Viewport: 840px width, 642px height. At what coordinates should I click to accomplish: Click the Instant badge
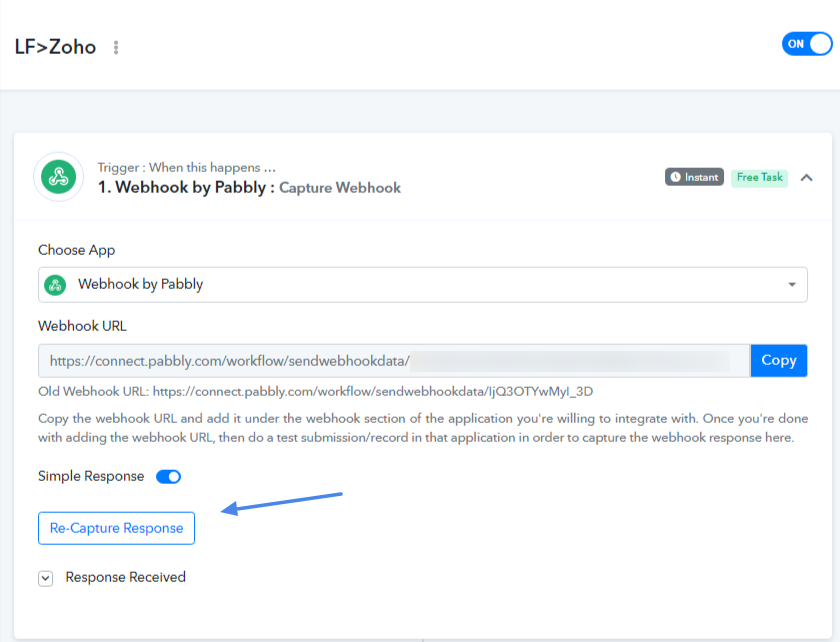tap(694, 177)
